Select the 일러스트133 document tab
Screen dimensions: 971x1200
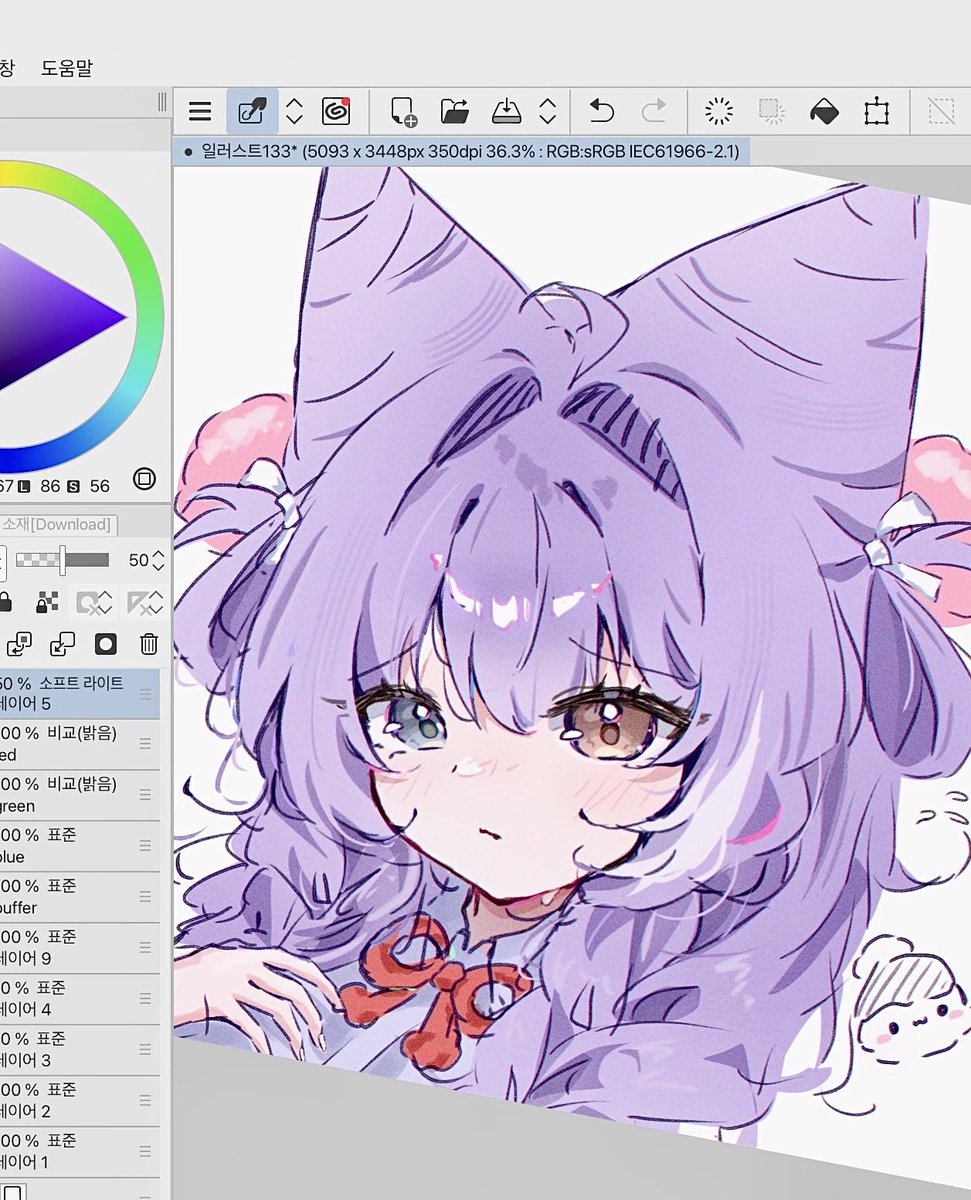click(462, 152)
